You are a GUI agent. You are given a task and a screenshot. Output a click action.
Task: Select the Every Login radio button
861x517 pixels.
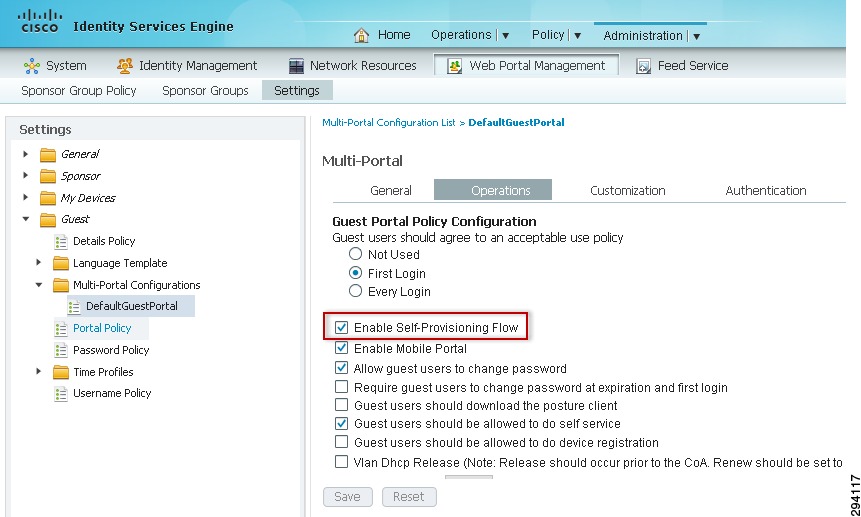pos(355,291)
